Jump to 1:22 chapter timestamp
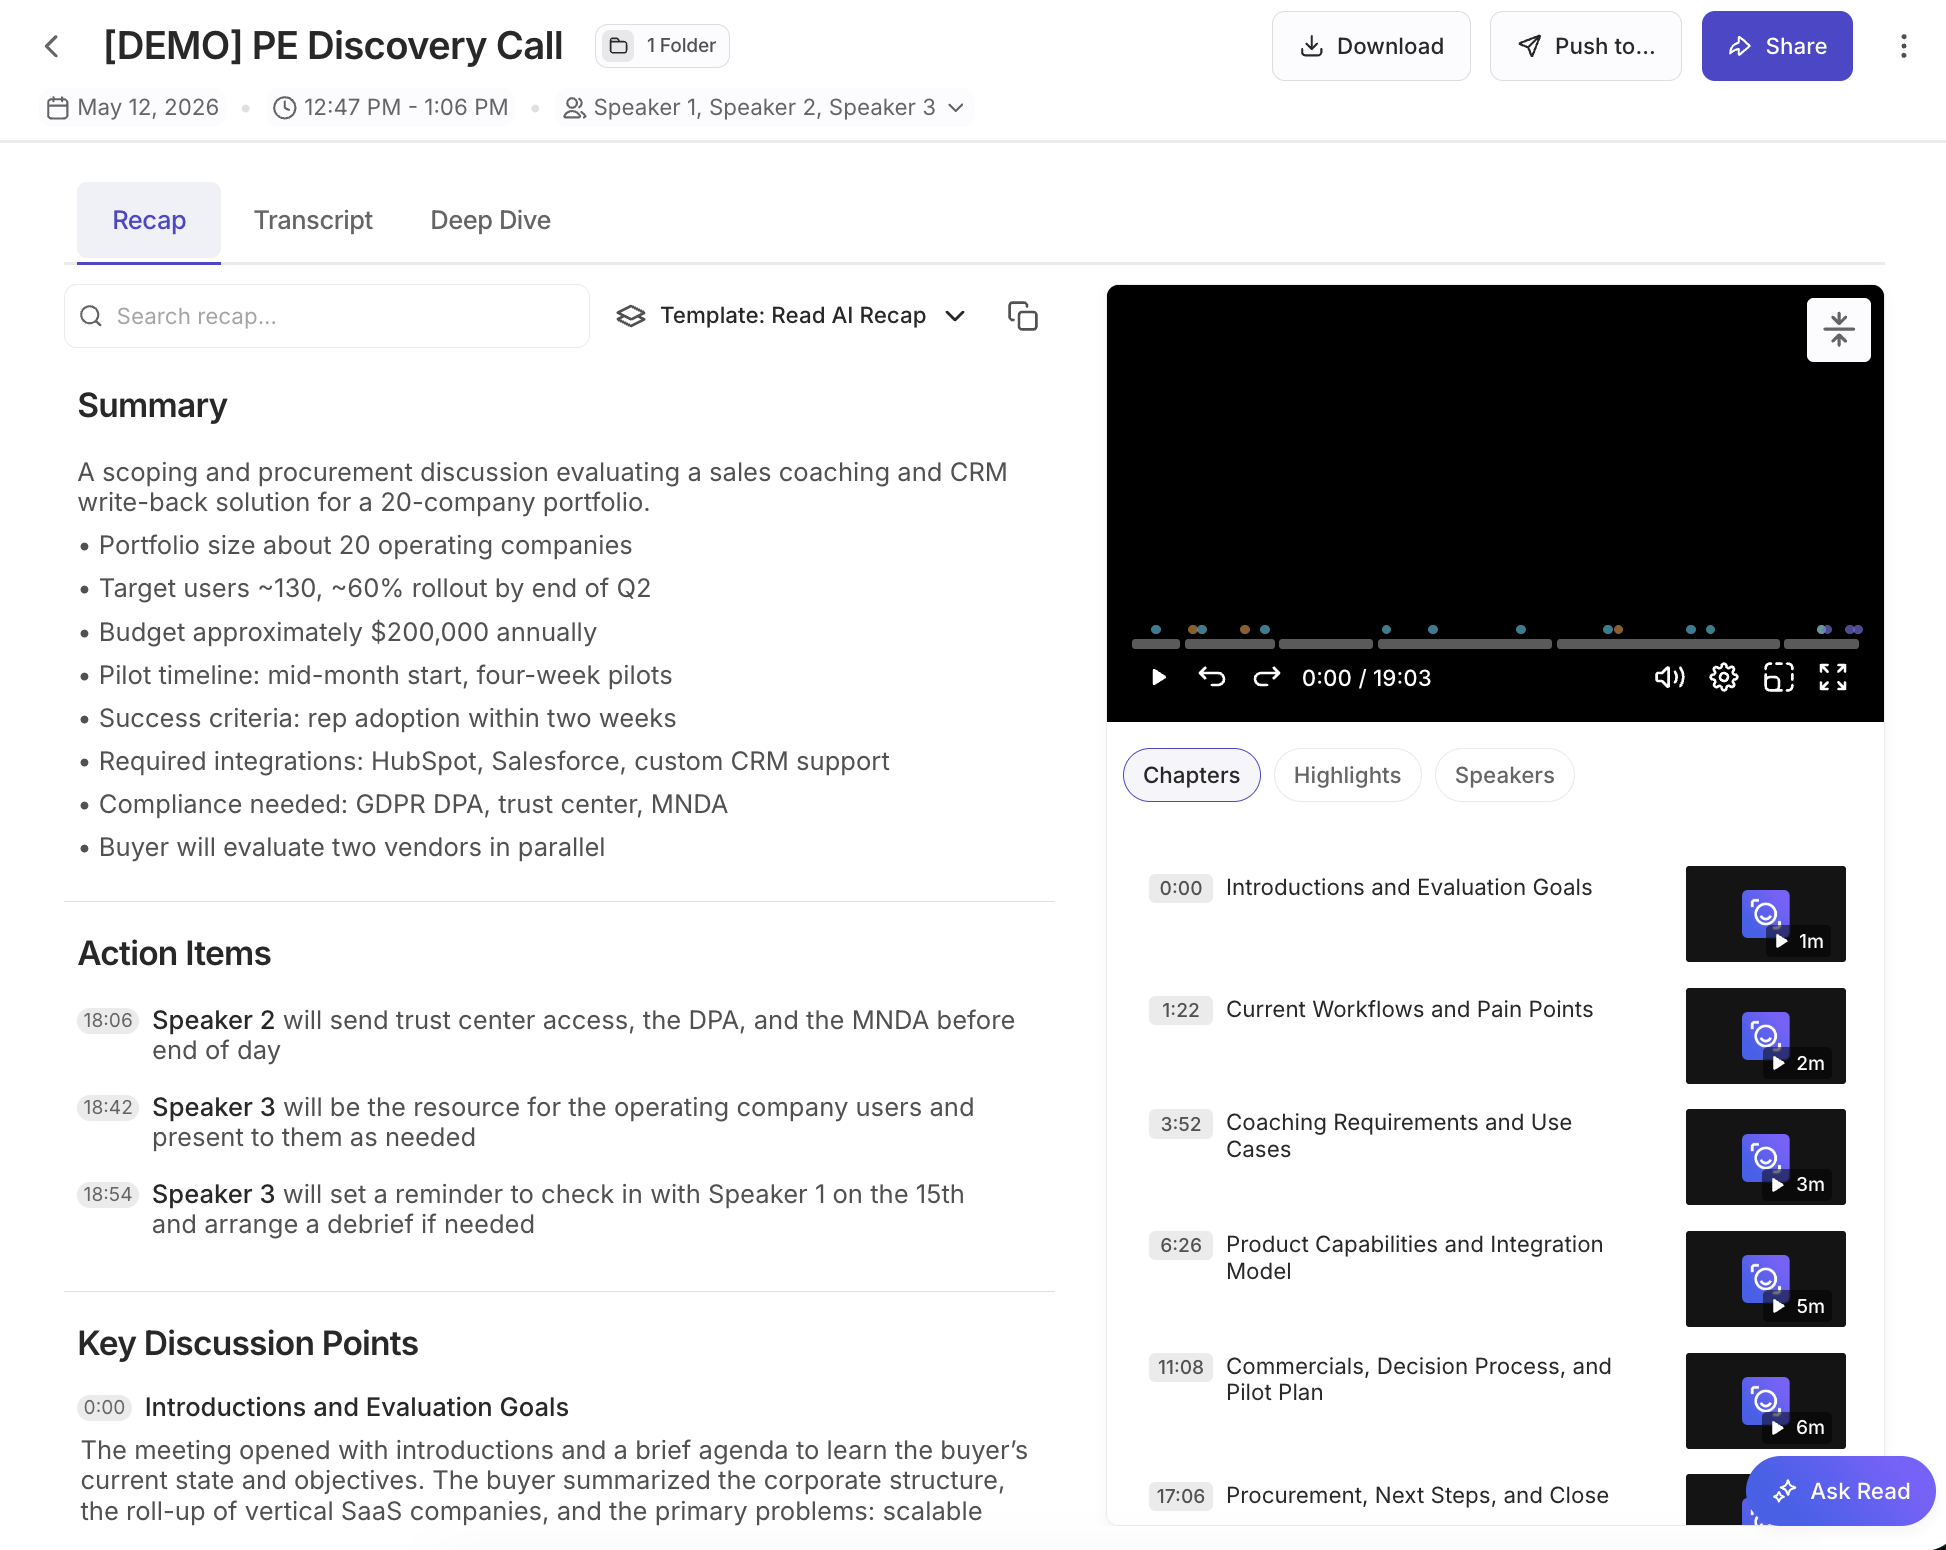 coord(1180,1010)
